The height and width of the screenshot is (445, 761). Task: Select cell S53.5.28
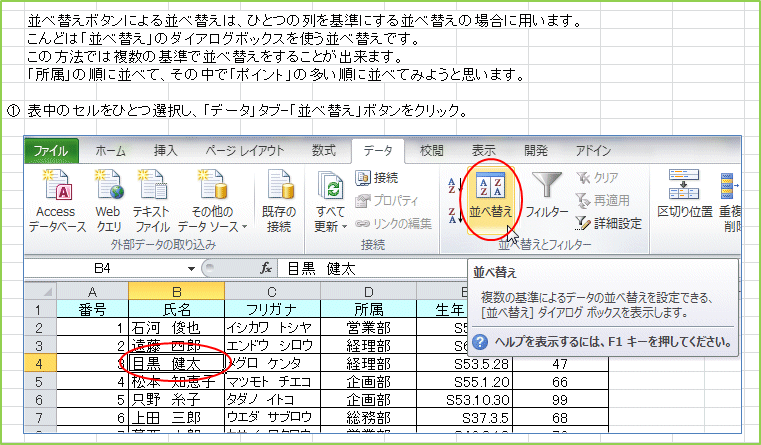coord(464,363)
